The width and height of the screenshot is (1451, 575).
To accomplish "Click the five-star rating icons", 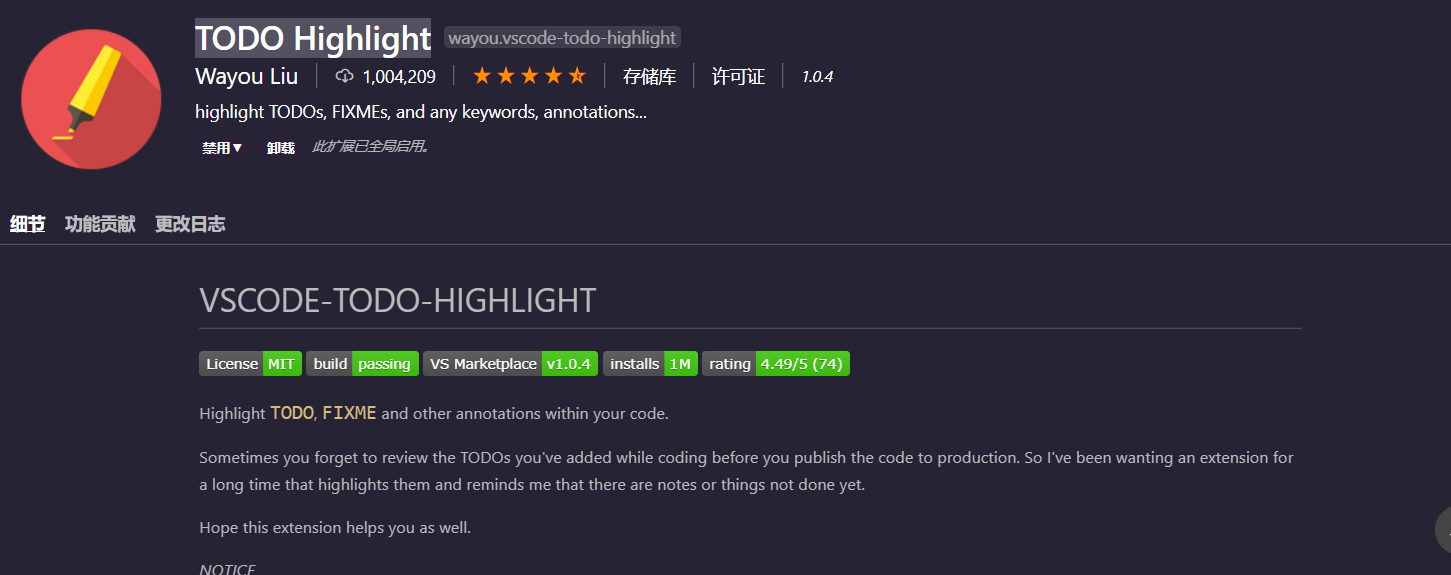I will pos(529,76).
